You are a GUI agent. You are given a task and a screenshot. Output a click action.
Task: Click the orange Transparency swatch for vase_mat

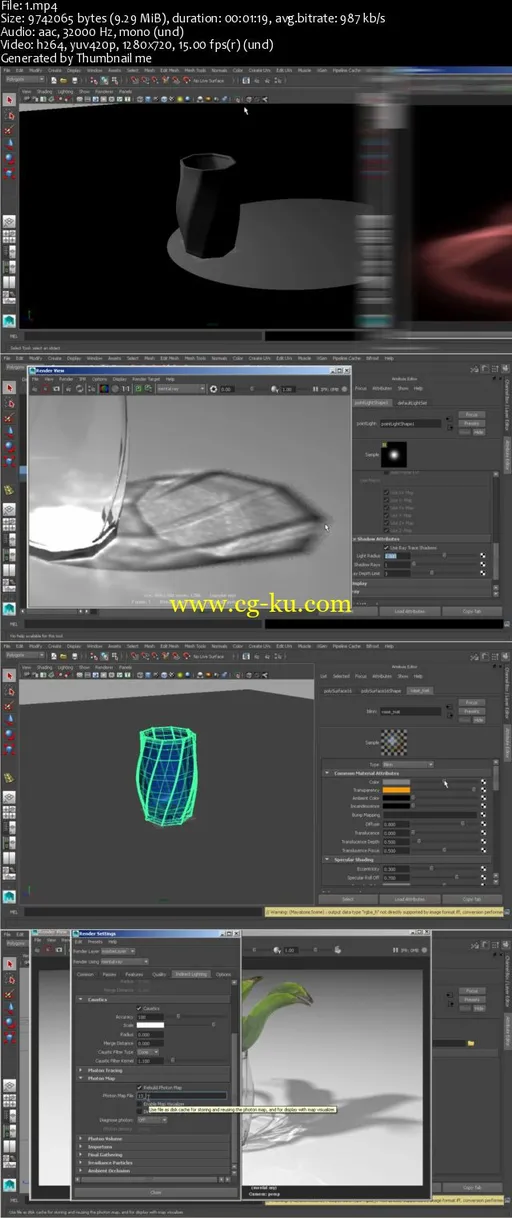398,790
